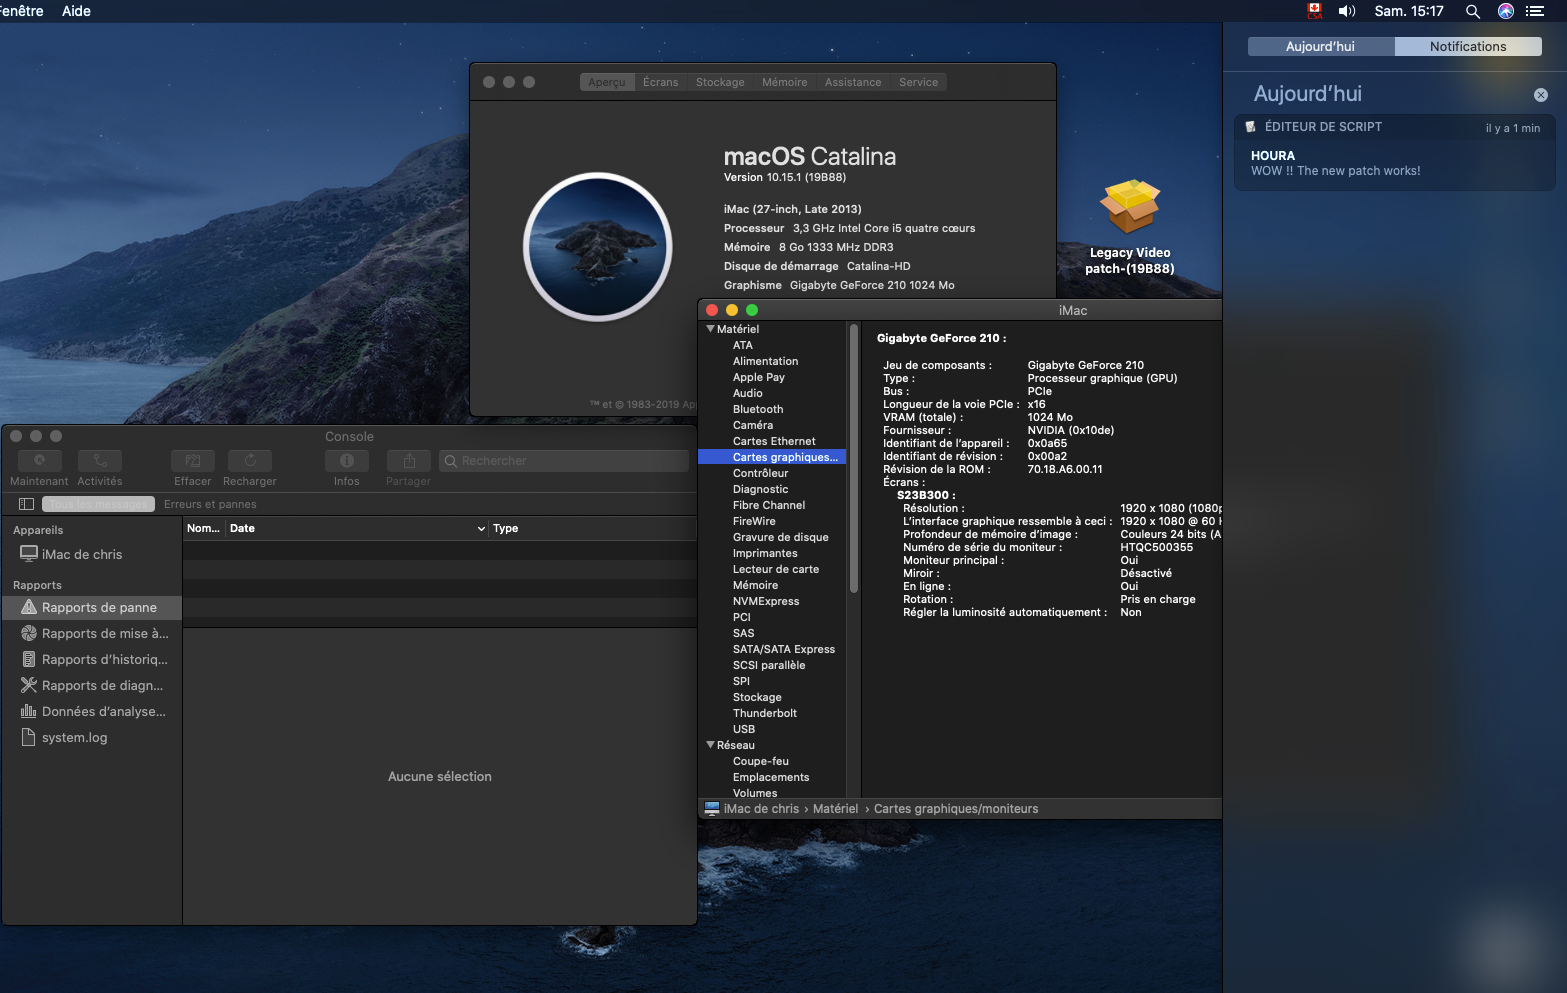Viewport: 1567px width, 993px height.
Task: Click the Partager share icon in Console
Action: 409,461
